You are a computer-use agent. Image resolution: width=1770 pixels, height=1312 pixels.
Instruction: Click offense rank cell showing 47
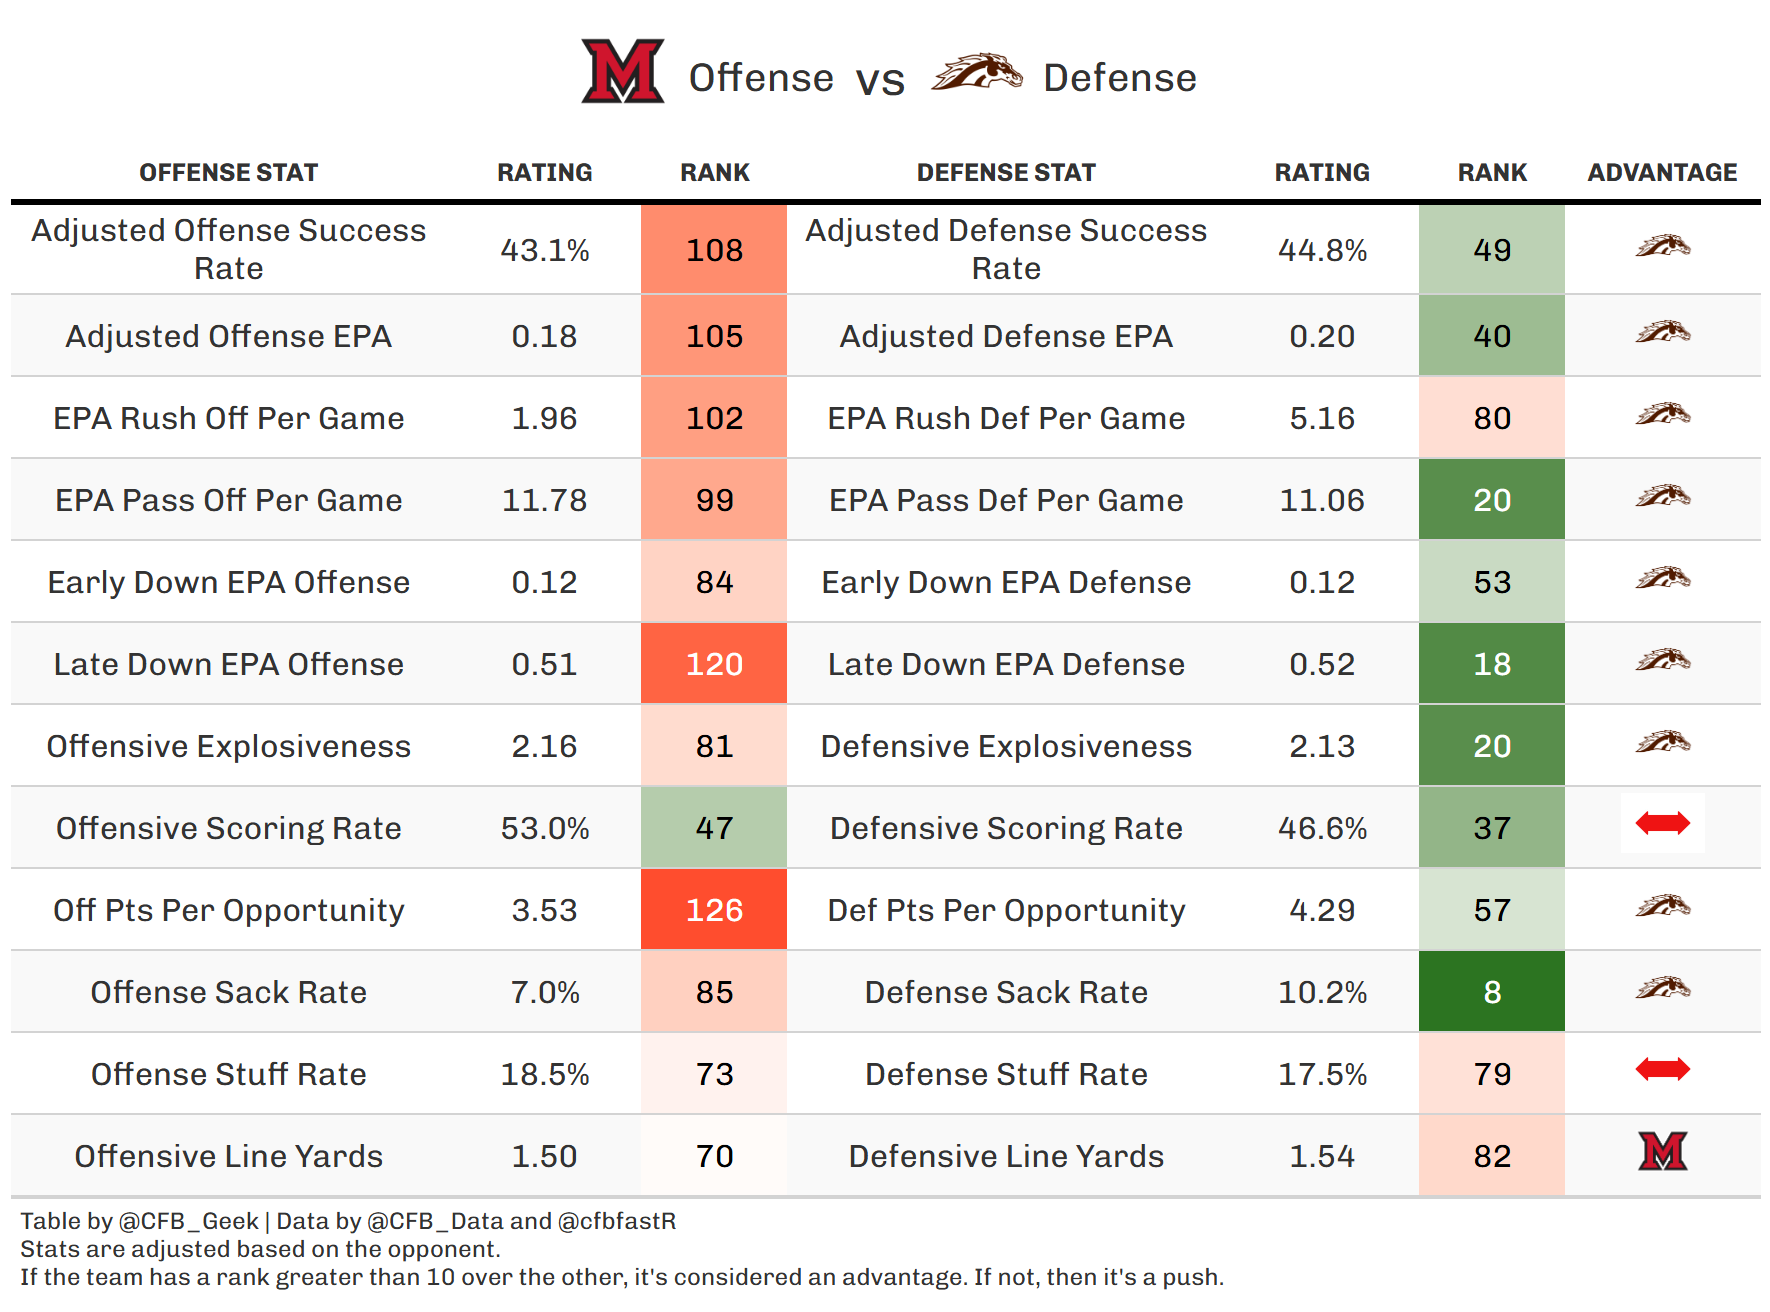714,828
